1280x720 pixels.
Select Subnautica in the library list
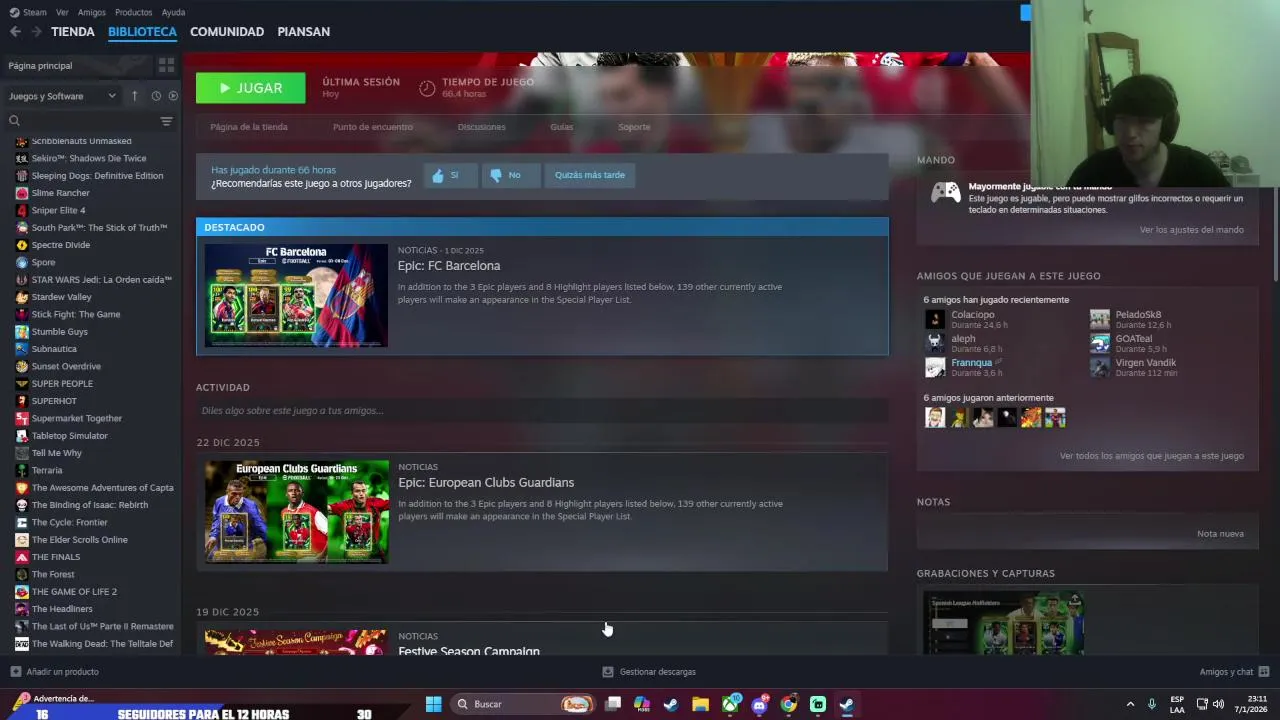point(54,349)
